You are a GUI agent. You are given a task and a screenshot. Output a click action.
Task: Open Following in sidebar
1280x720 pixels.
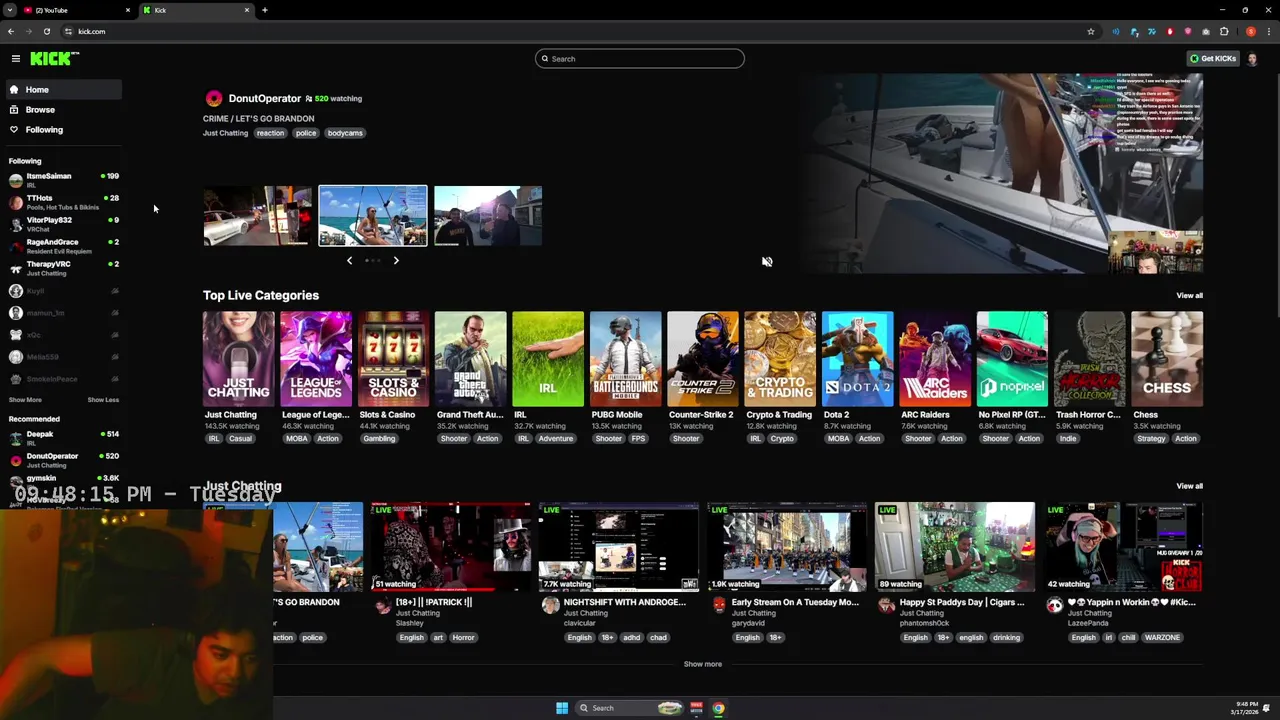(64, 130)
